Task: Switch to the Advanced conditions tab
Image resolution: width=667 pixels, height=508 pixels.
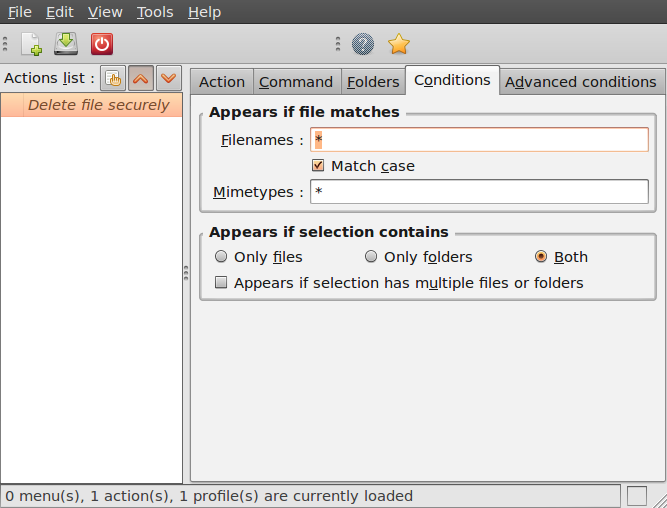Action: [x=580, y=82]
